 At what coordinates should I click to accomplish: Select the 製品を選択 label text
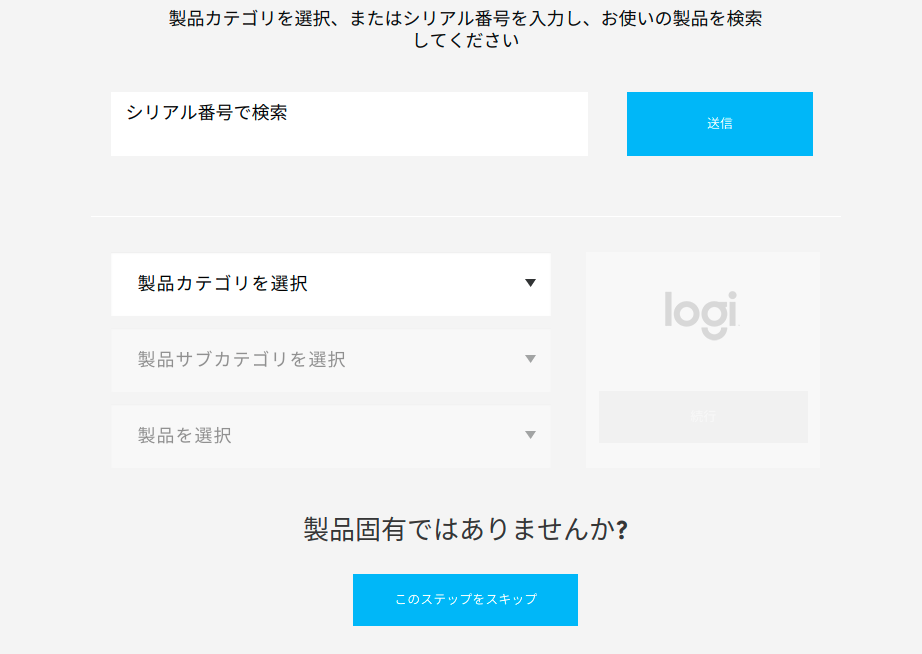pos(185,436)
